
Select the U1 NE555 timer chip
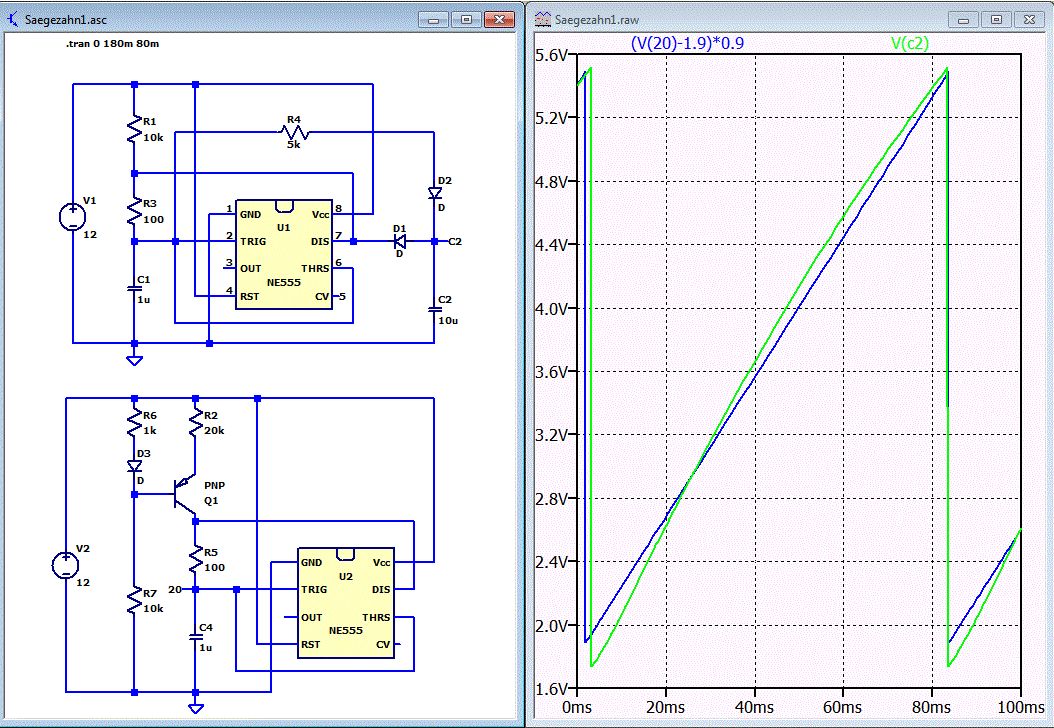click(284, 253)
